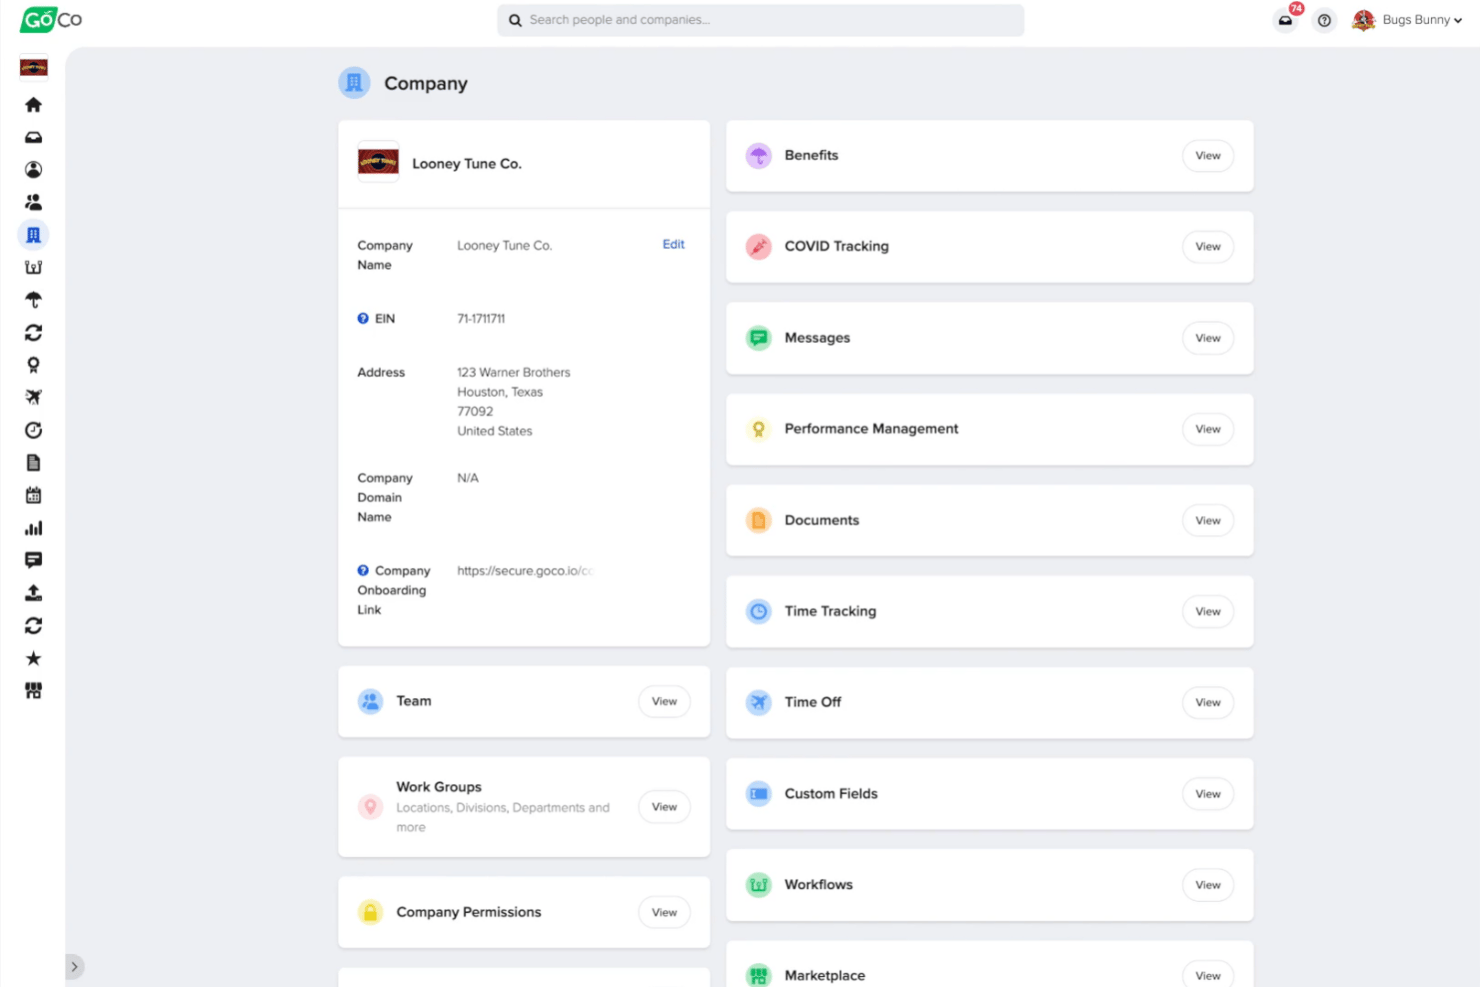Click the Looney Tune Co. sidebar logo
The height and width of the screenshot is (987, 1480).
[x=33, y=67]
